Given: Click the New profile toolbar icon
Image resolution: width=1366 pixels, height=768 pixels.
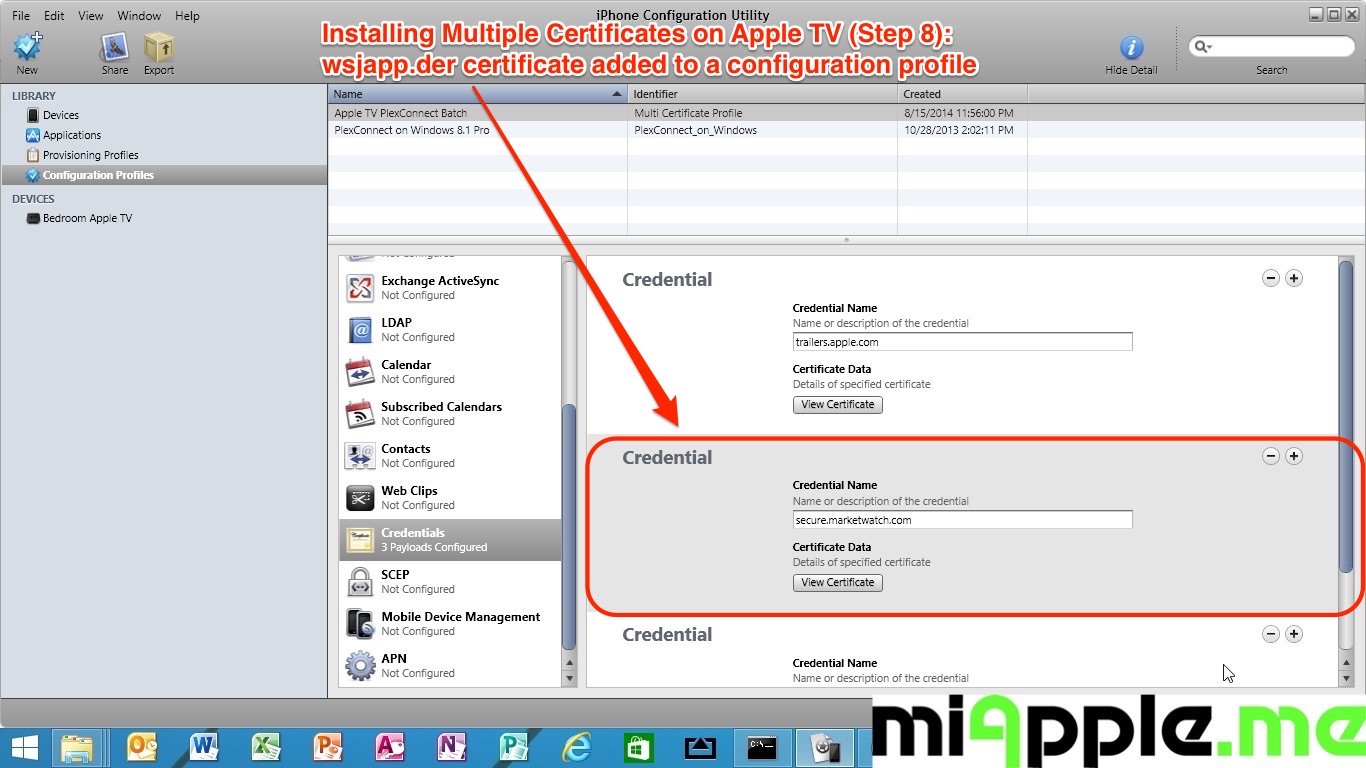Looking at the screenshot, I should 27,48.
